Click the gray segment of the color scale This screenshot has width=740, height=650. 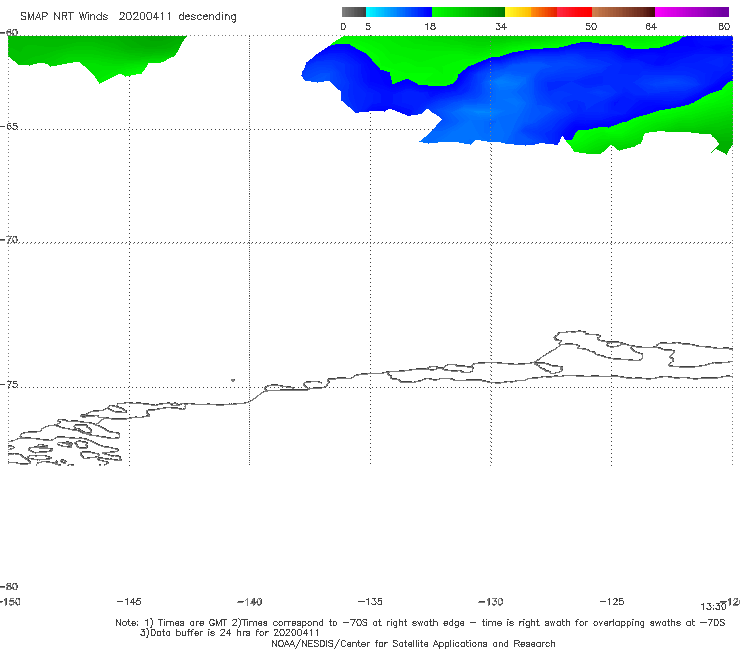tap(354, 12)
